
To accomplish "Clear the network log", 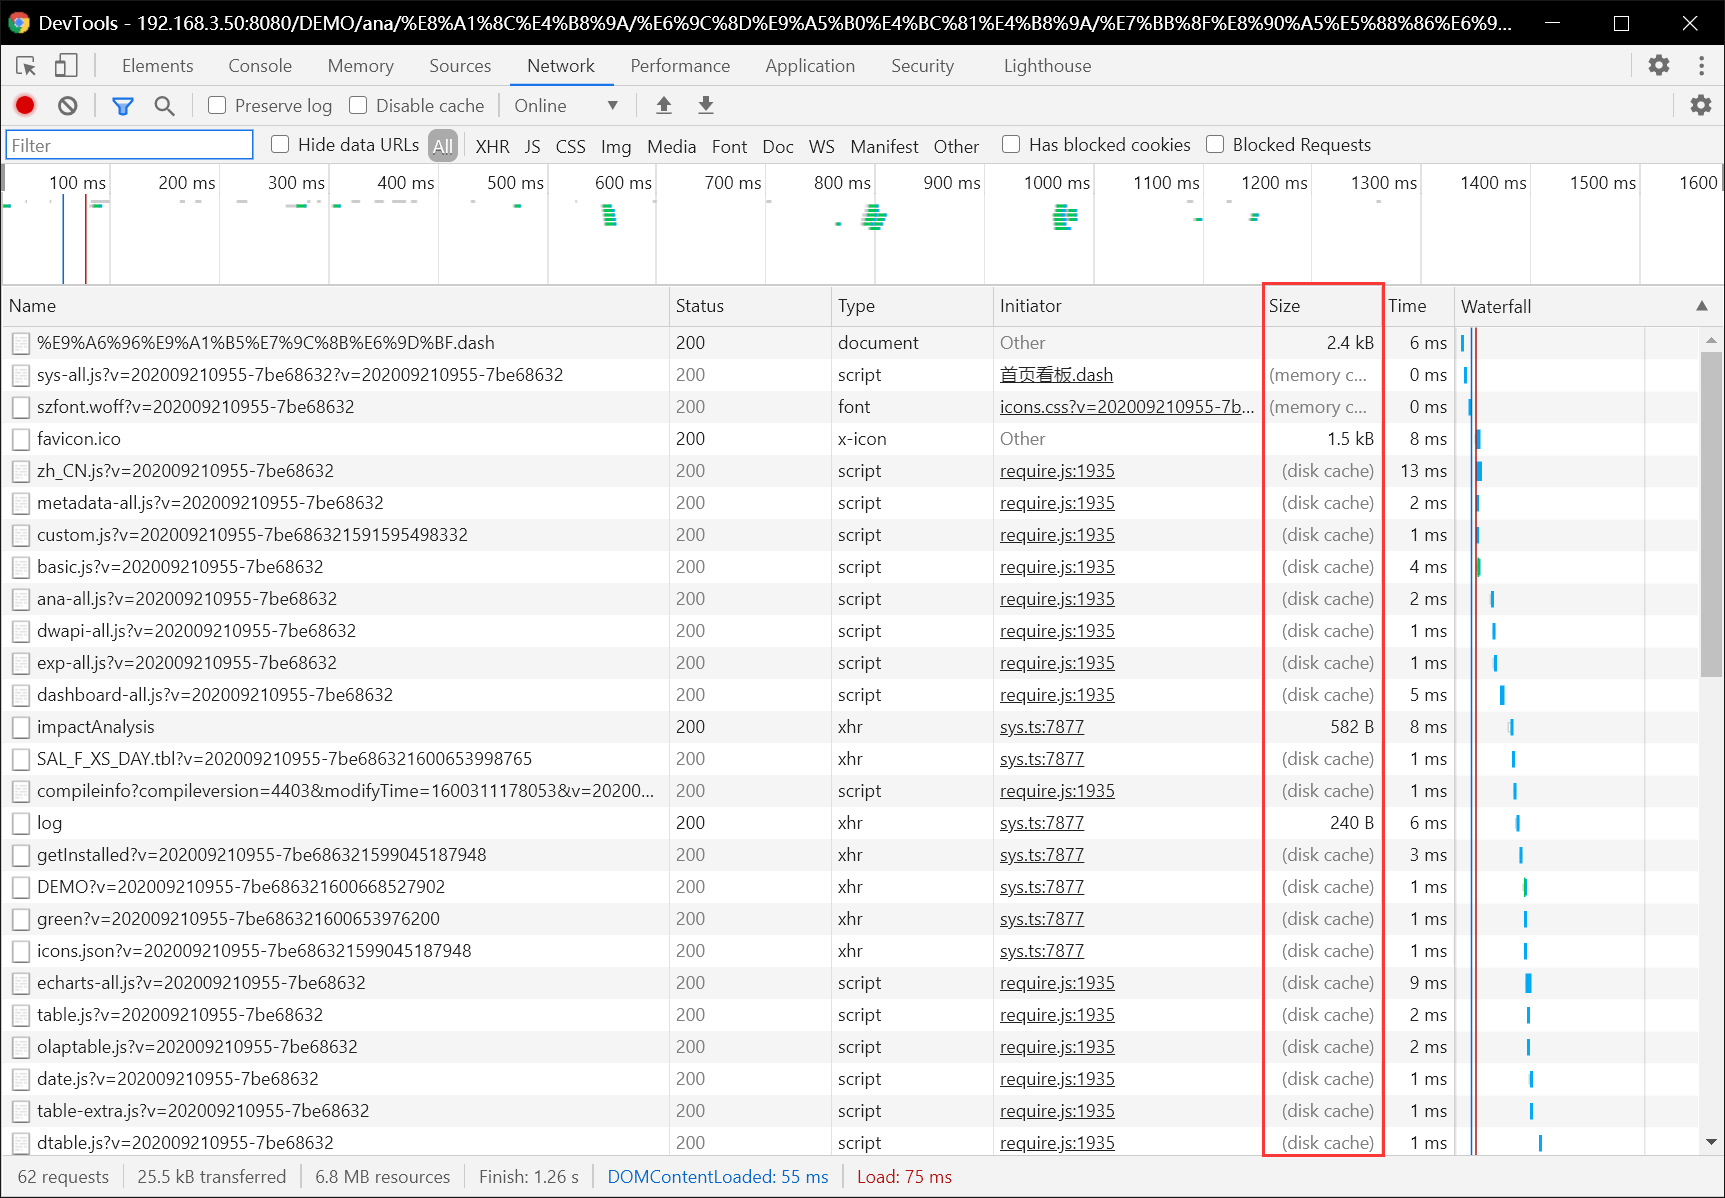I will (x=68, y=105).
